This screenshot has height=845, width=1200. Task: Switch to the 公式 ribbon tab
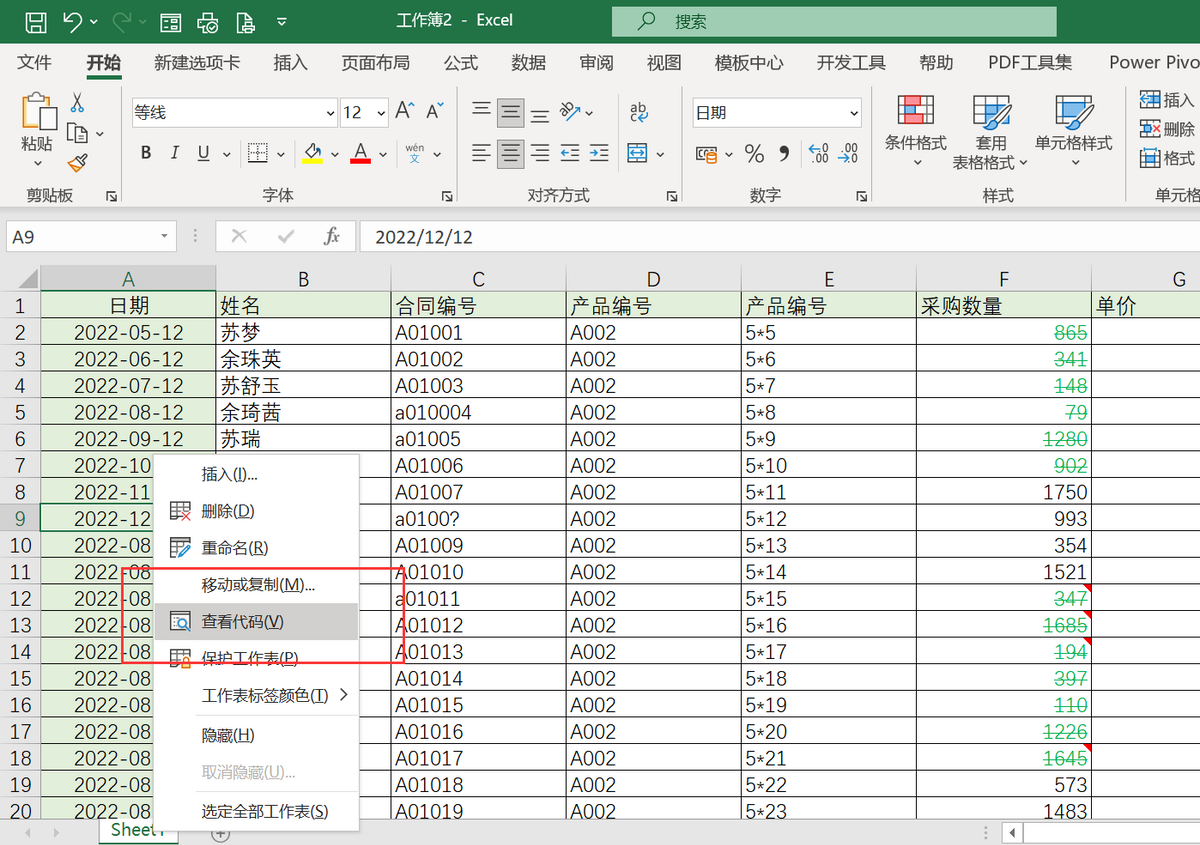(x=460, y=62)
